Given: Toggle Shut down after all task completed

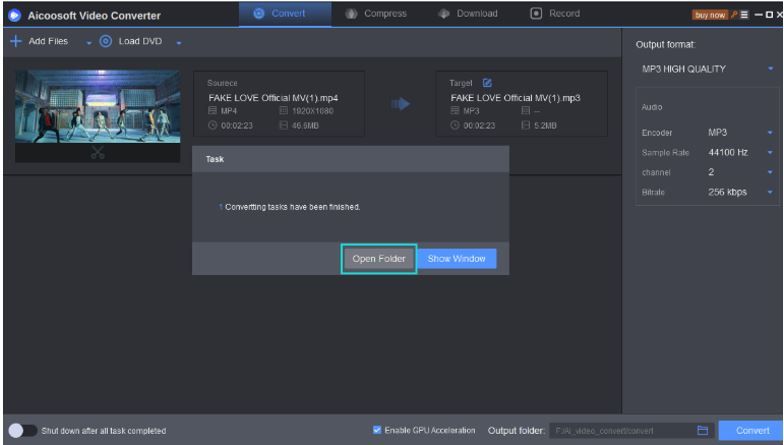Looking at the screenshot, I should point(22,430).
